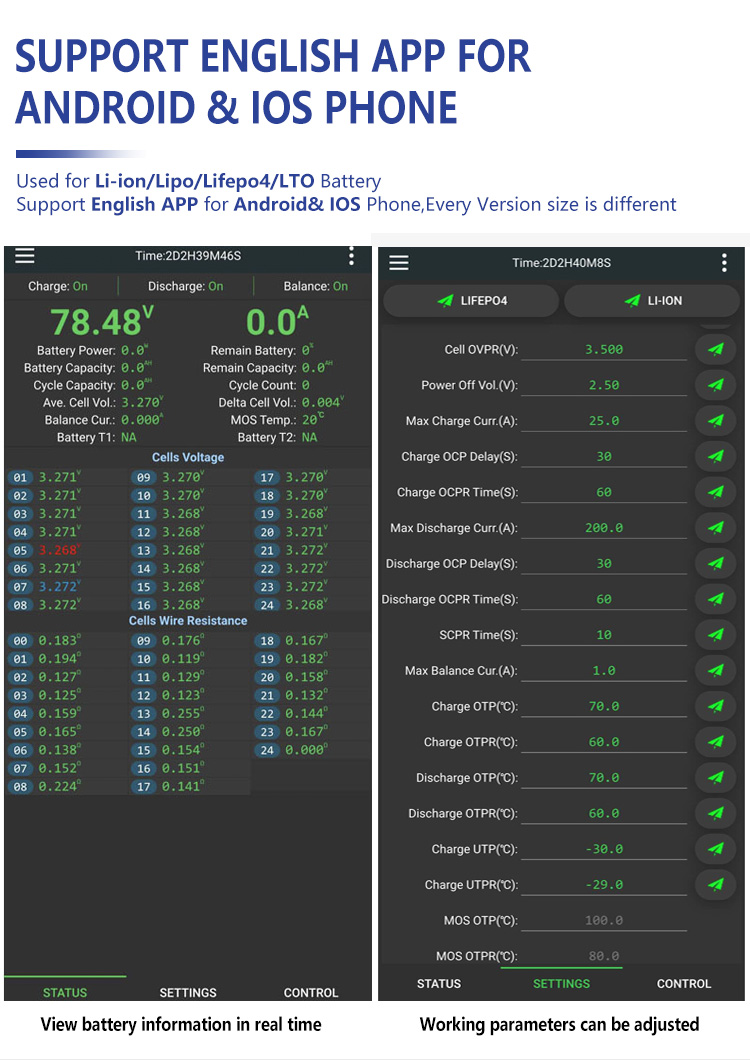Viewport: 750px width, 1060px height.
Task: Apply the LIFEPO4 preset button
Action: click(471, 301)
